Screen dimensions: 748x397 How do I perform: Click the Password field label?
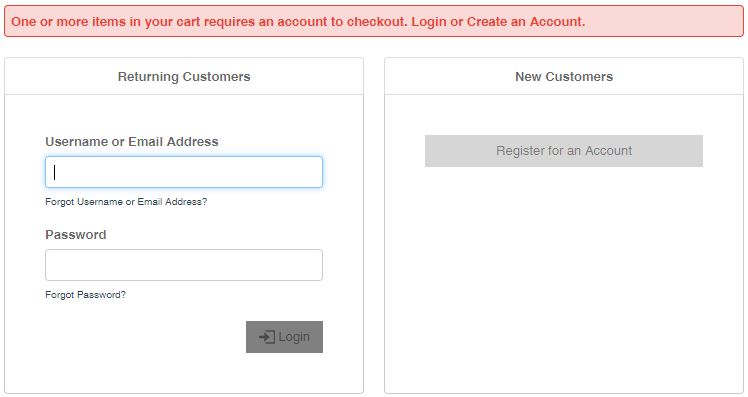(x=76, y=235)
